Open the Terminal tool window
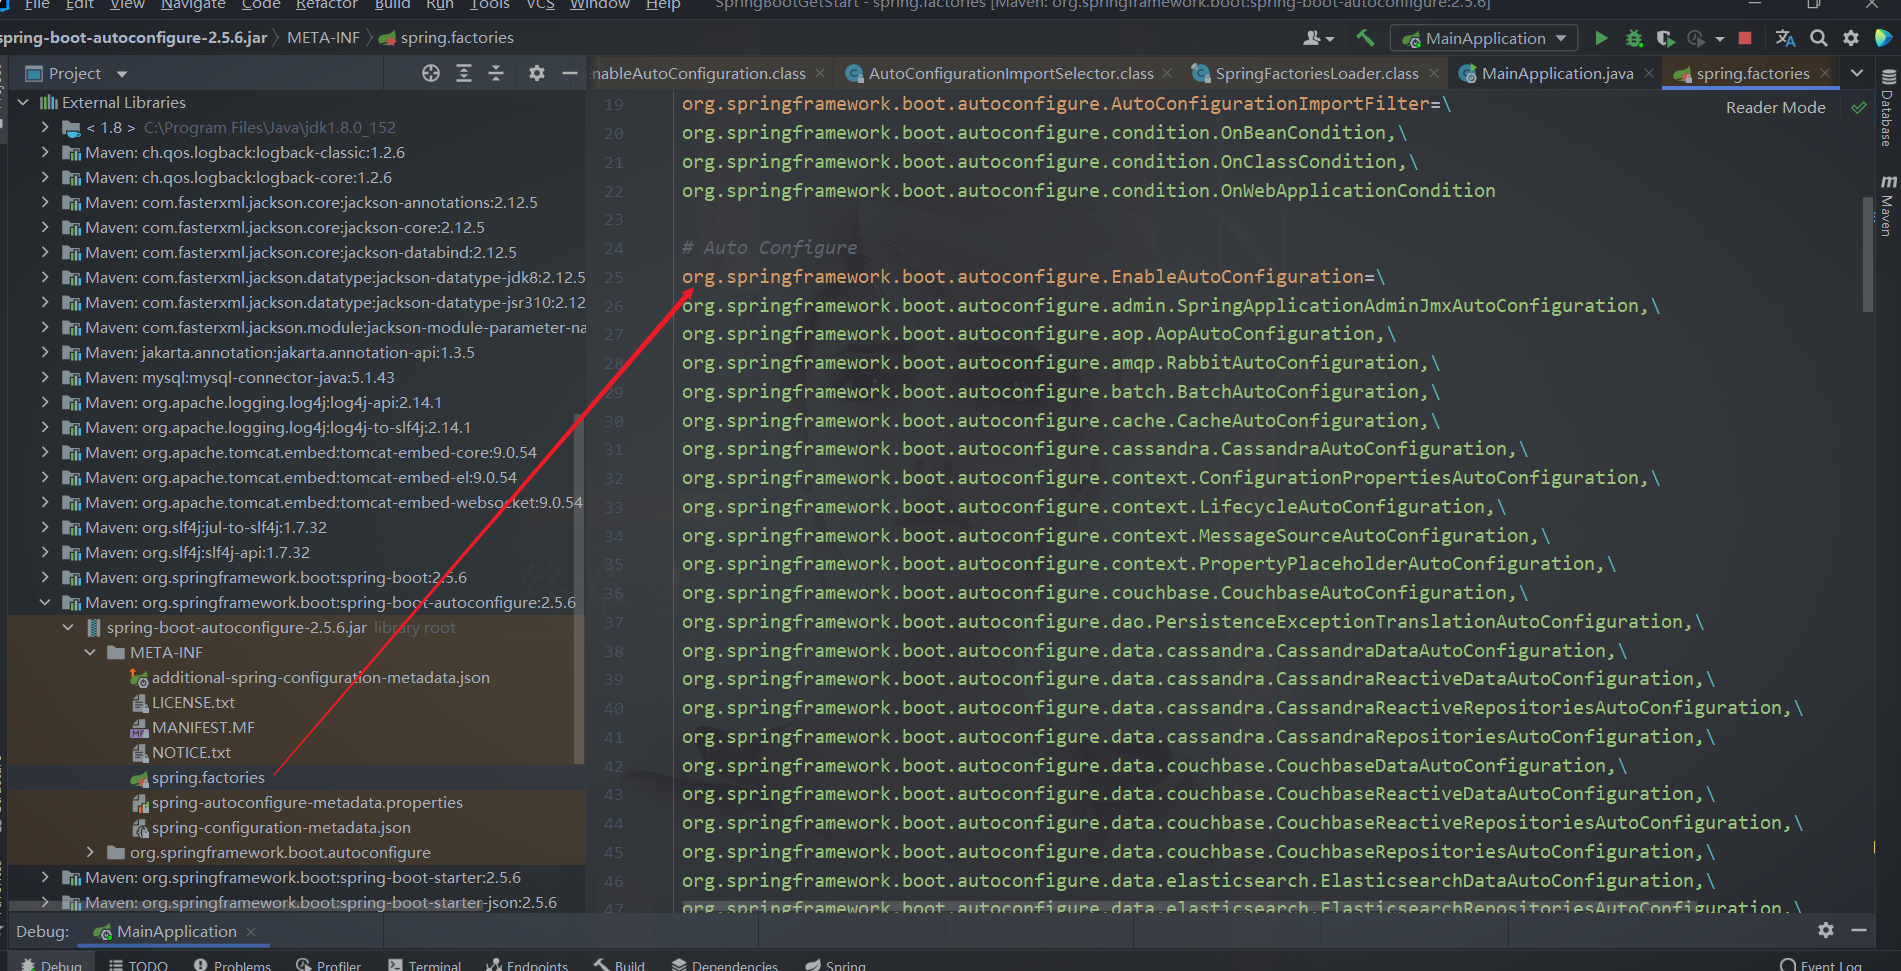Image resolution: width=1901 pixels, height=971 pixels. [424, 964]
